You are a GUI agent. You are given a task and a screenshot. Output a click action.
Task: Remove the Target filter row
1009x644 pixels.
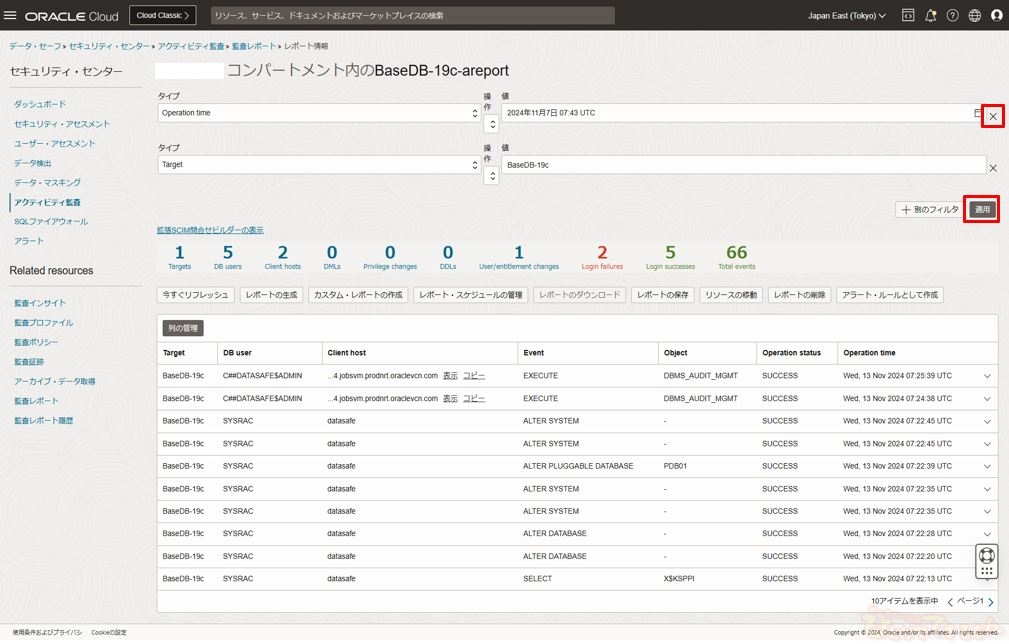(992, 168)
